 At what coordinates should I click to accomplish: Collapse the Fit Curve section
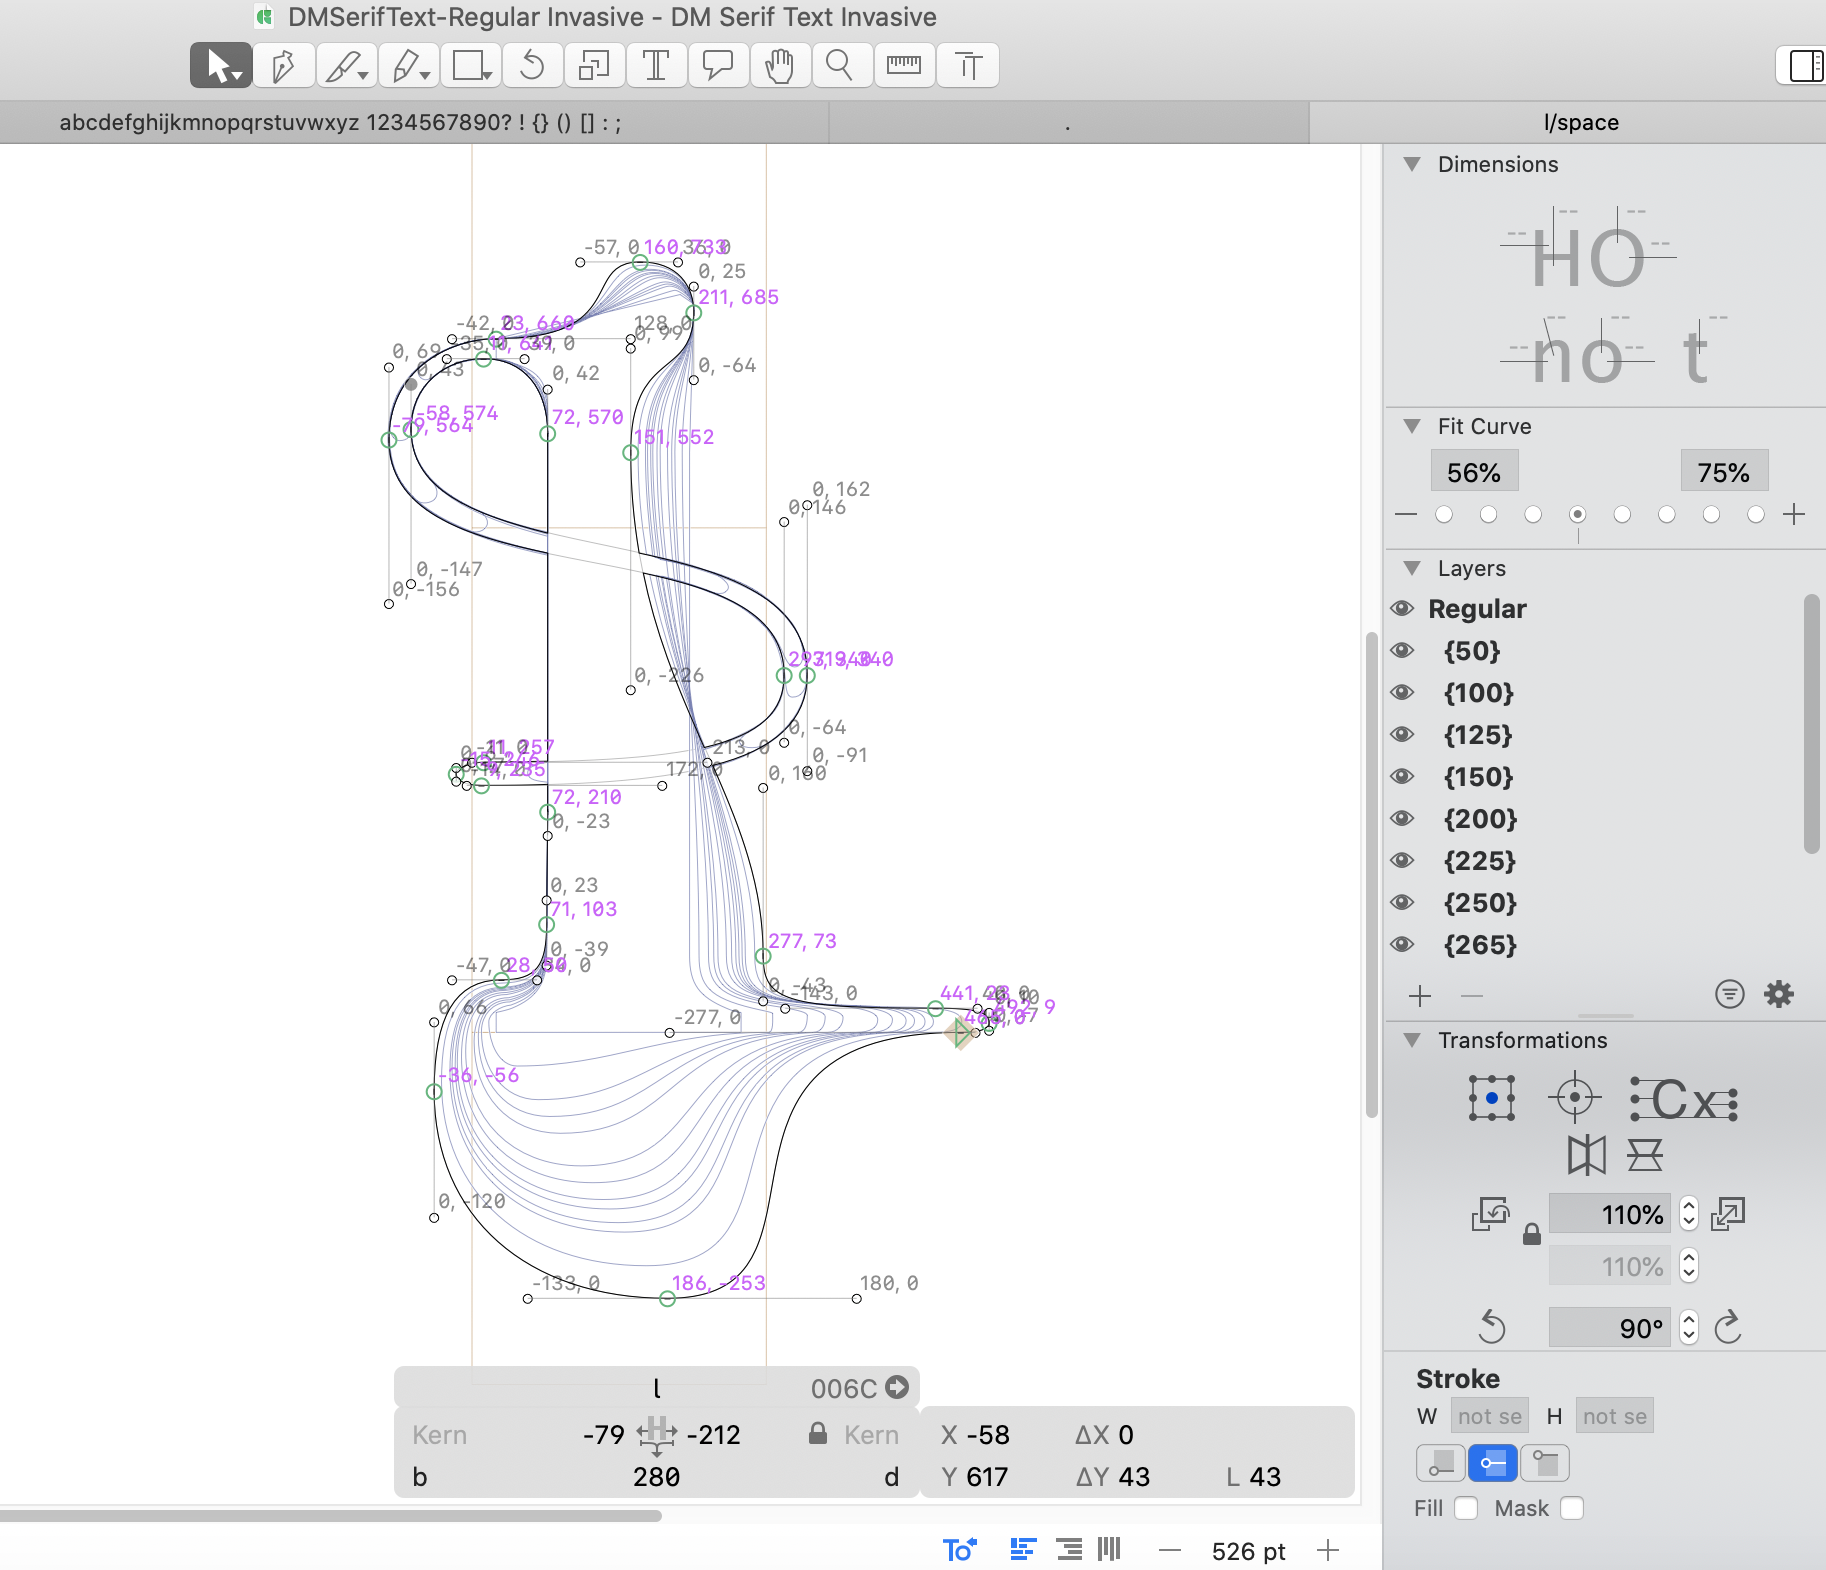point(1412,426)
